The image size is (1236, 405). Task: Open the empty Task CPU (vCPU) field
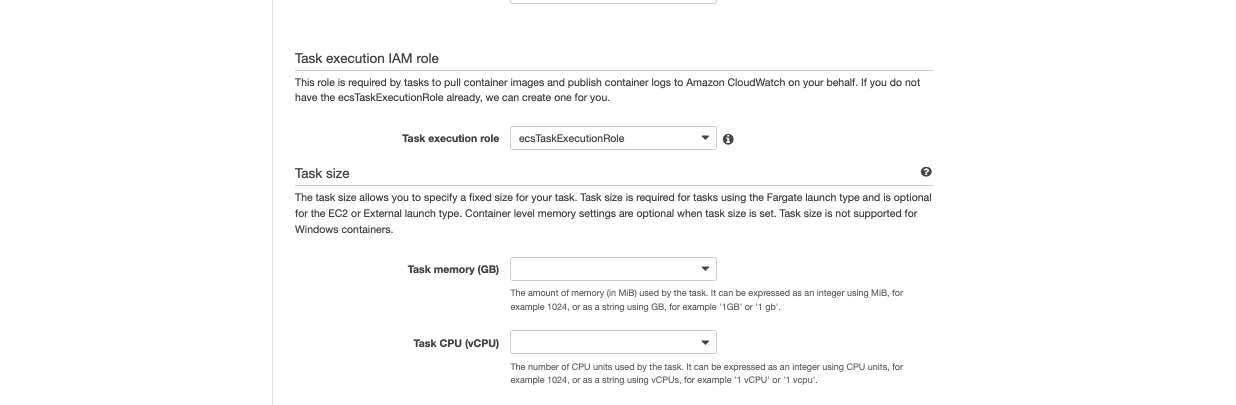coord(613,343)
